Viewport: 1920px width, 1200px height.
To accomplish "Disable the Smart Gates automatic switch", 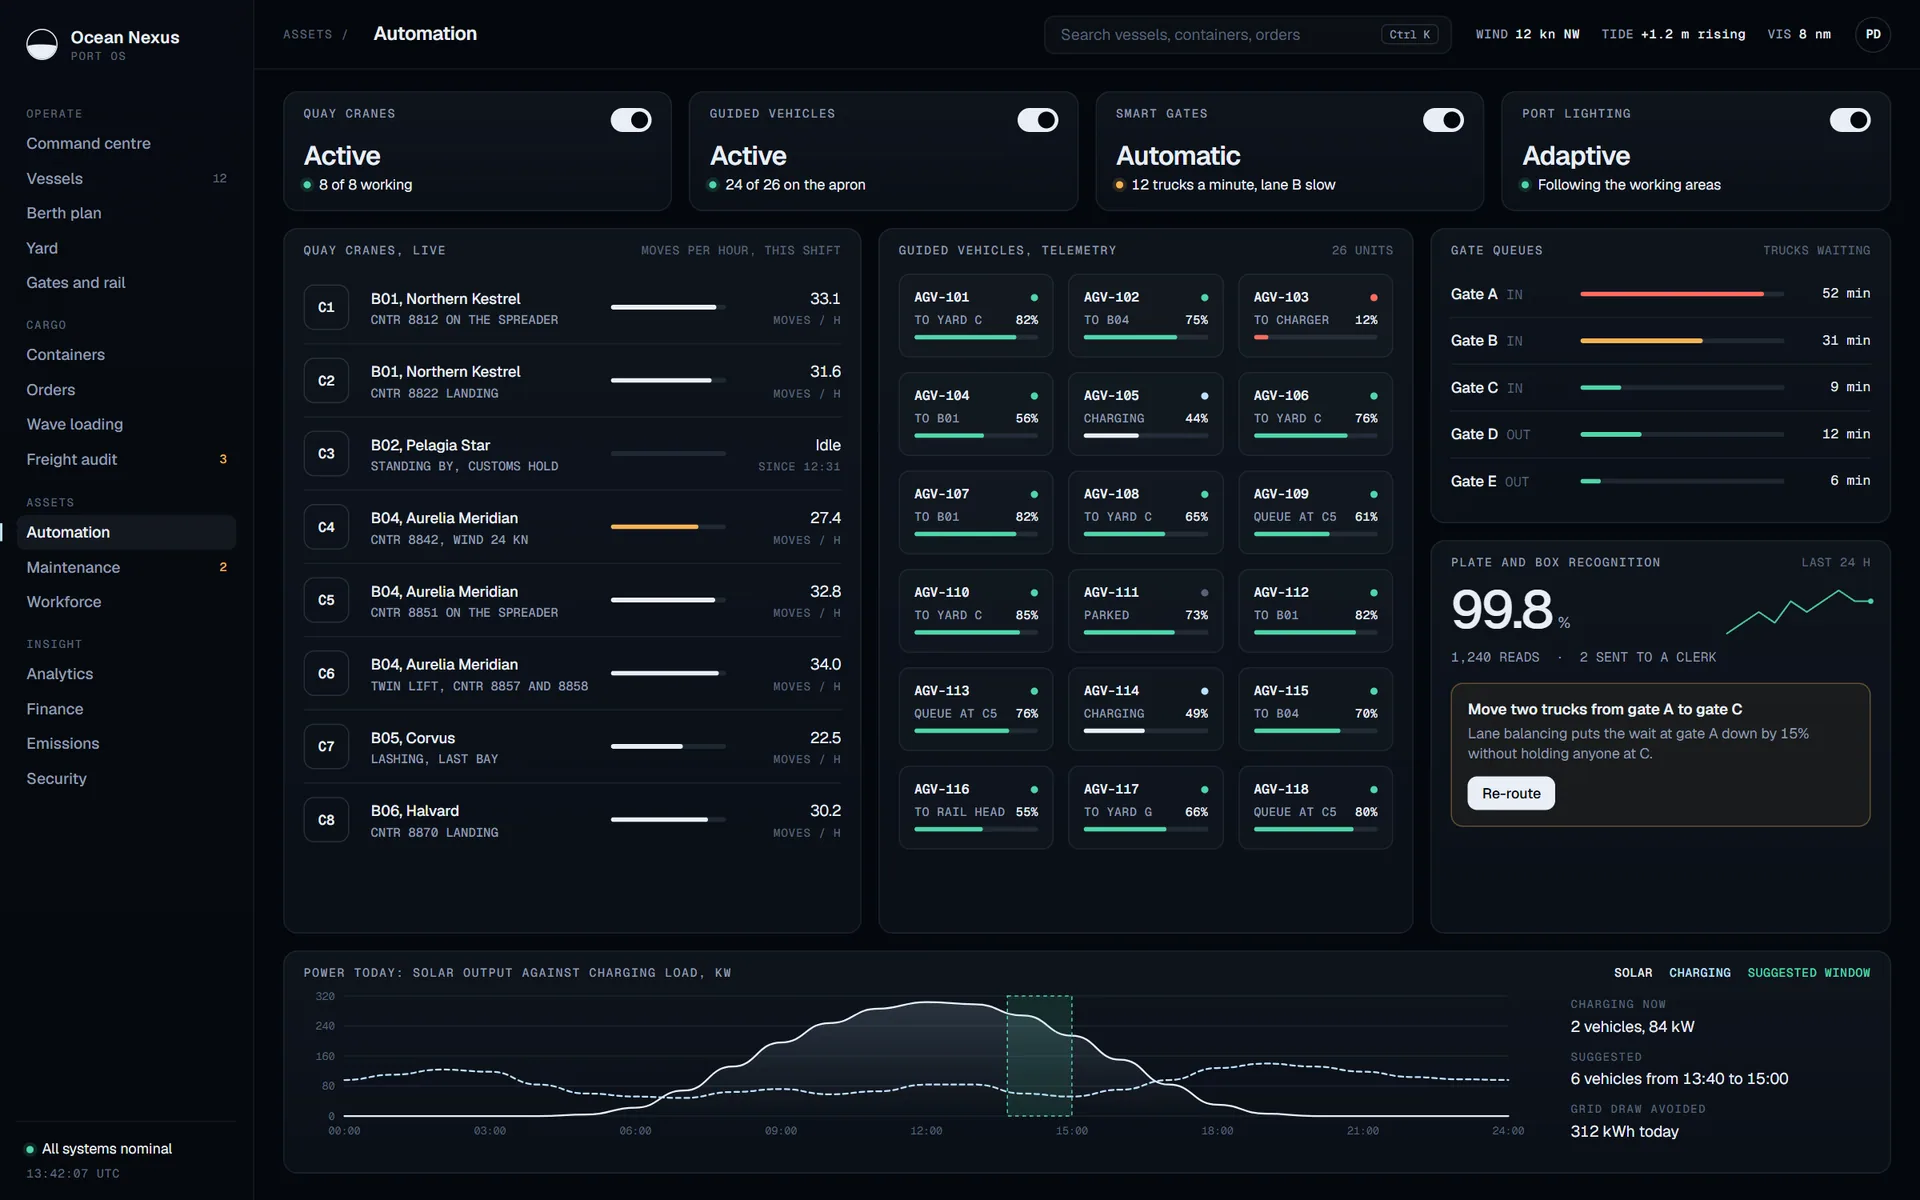I will pyautogui.click(x=1443, y=120).
